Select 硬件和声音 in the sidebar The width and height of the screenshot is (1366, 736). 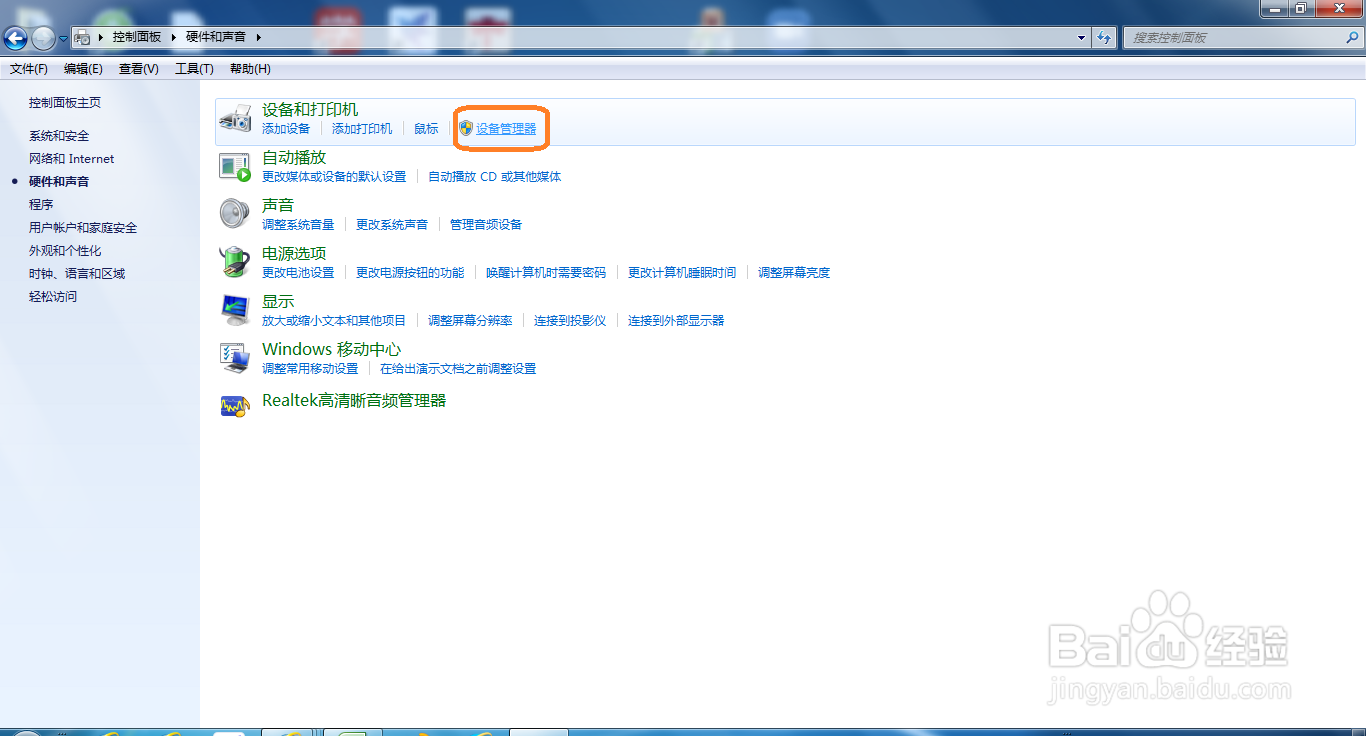(59, 182)
